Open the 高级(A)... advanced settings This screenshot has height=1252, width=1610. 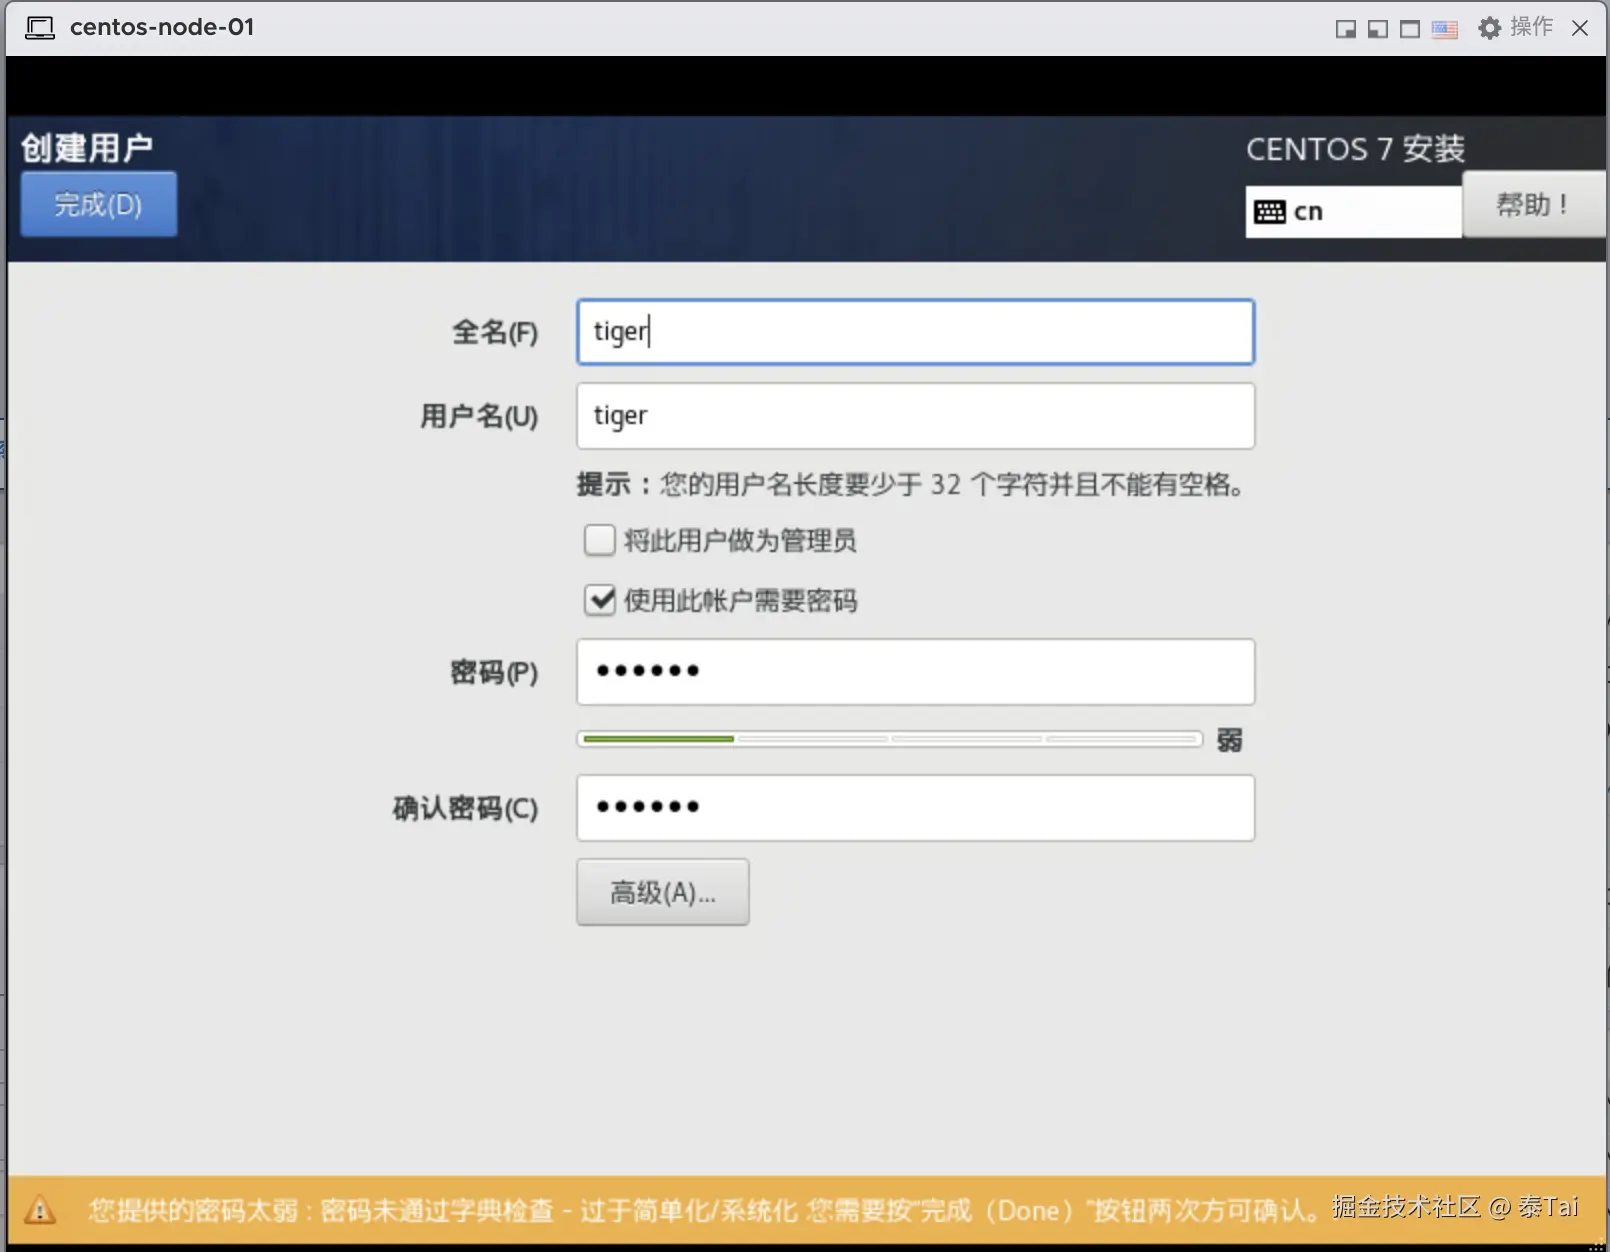pyautogui.click(x=662, y=892)
